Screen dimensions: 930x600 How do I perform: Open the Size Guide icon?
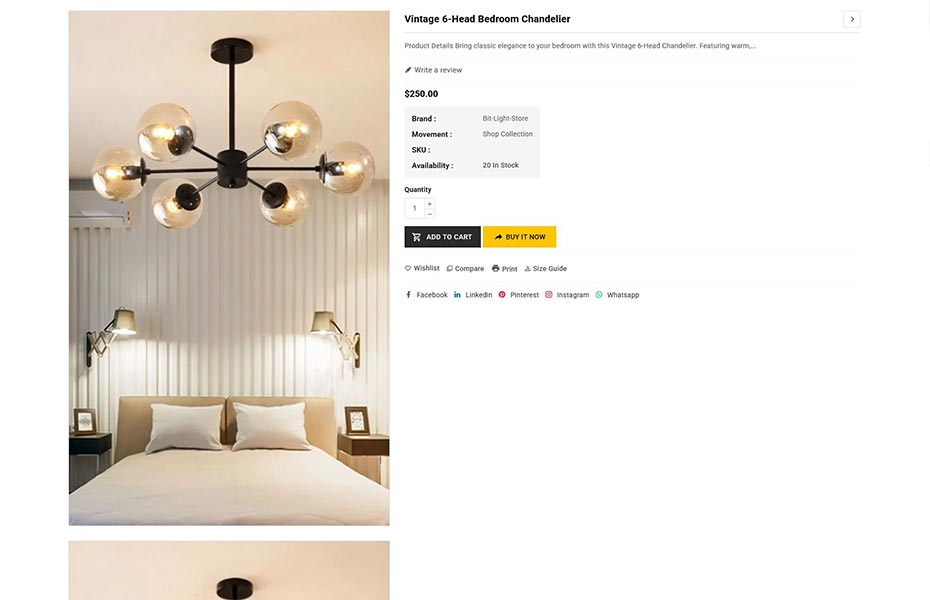pyautogui.click(x=527, y=269)
